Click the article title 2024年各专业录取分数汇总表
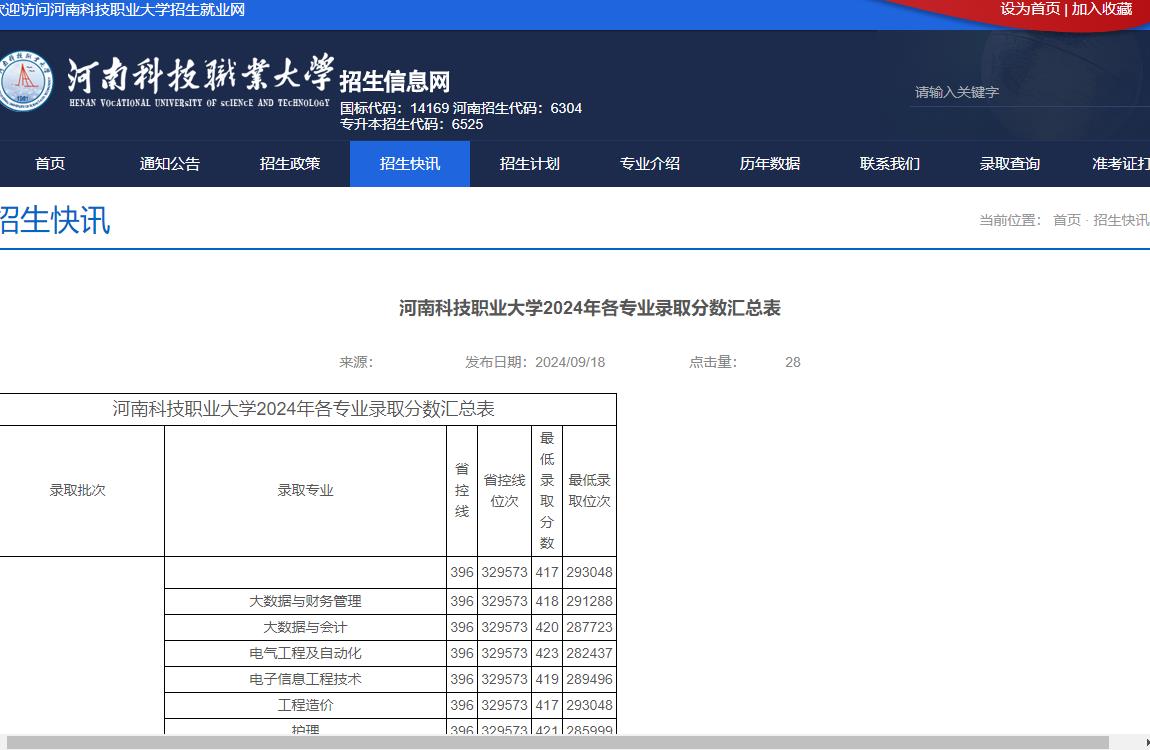The height and width of the screenshot is (750, 1150). point(590,308)
